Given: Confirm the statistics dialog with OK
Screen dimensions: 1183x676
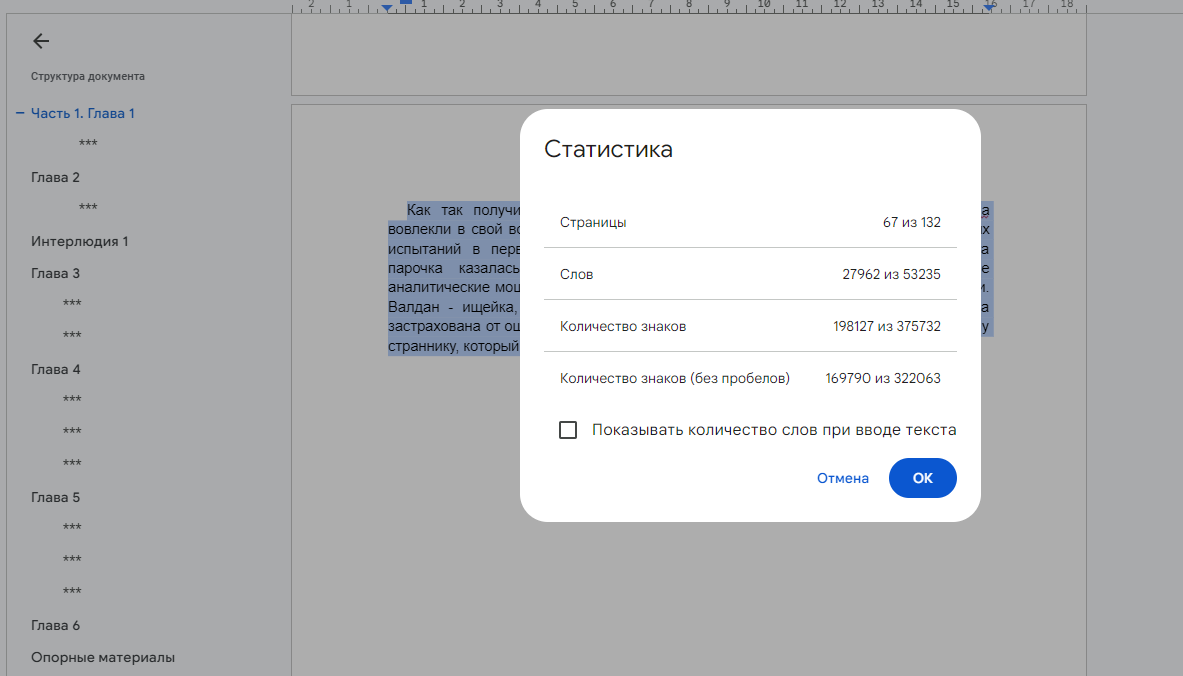Looking at the screenshot, I should (x=922, y=478).
